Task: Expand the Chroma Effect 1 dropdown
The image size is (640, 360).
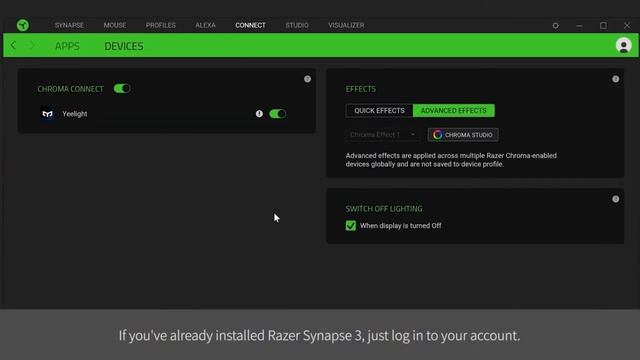Action: point(382,135)
